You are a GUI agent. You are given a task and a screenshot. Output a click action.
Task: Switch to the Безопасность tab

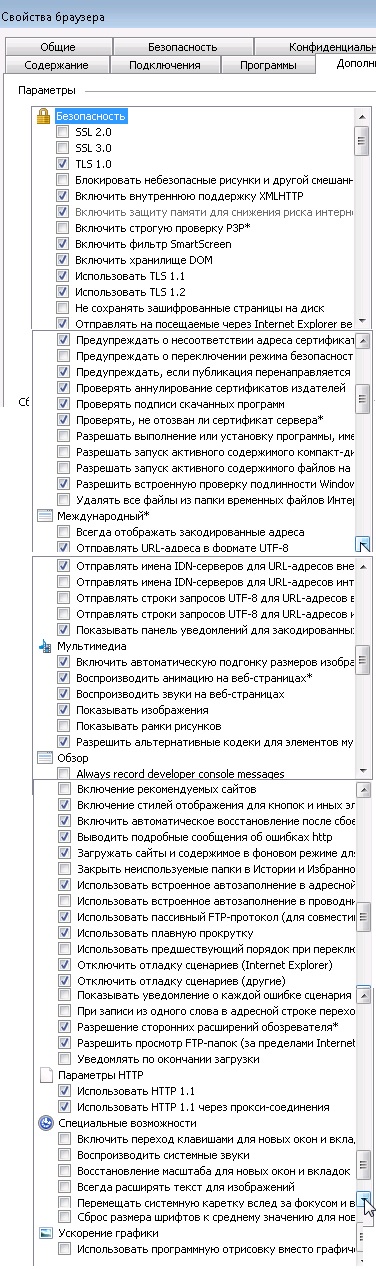[x=182, y=47]
